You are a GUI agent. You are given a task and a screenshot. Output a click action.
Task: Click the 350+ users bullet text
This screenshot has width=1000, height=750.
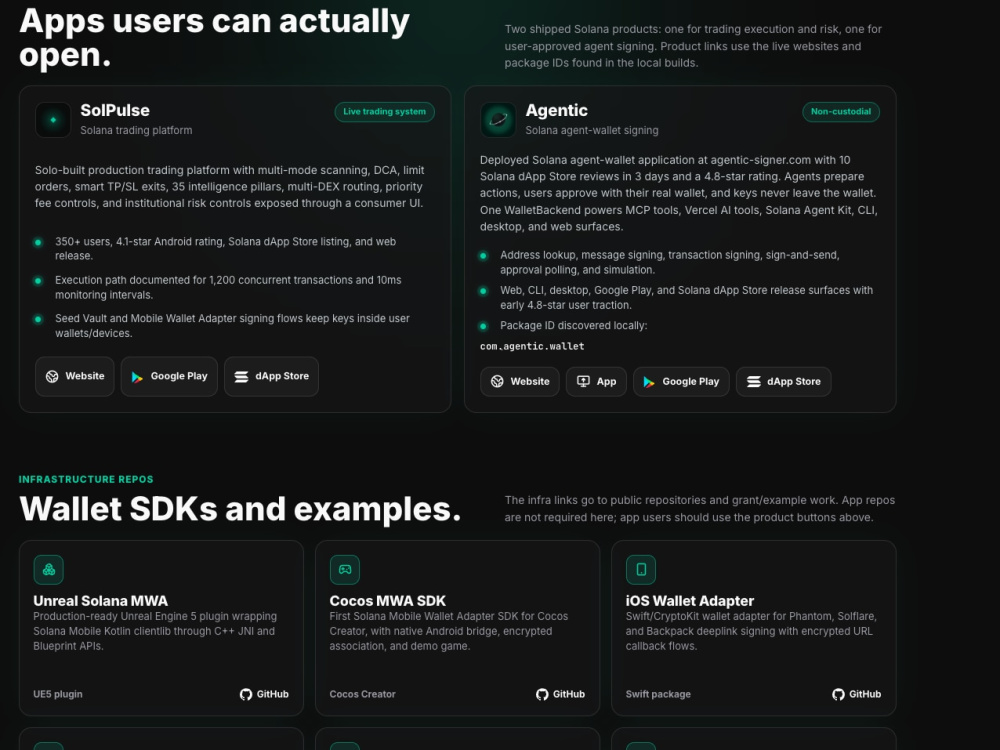point(226,249)
